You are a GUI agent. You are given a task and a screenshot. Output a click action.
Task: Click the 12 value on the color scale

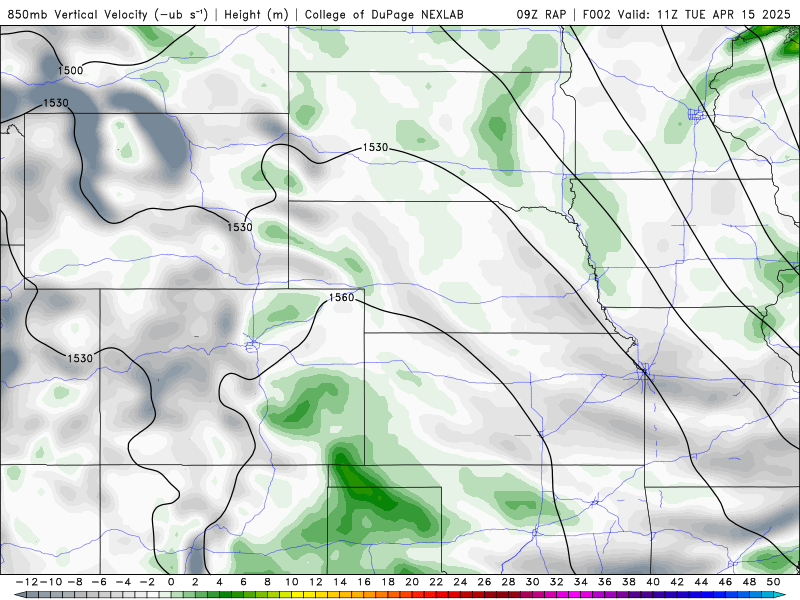click(x=316, y=582)
